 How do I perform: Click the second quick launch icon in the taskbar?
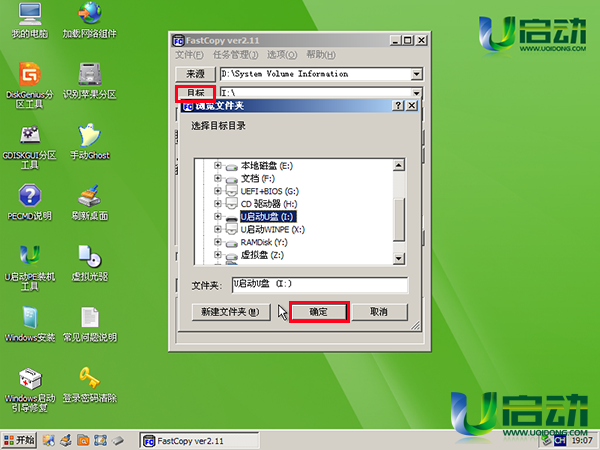pyautogui.click(x=66, y=440)
